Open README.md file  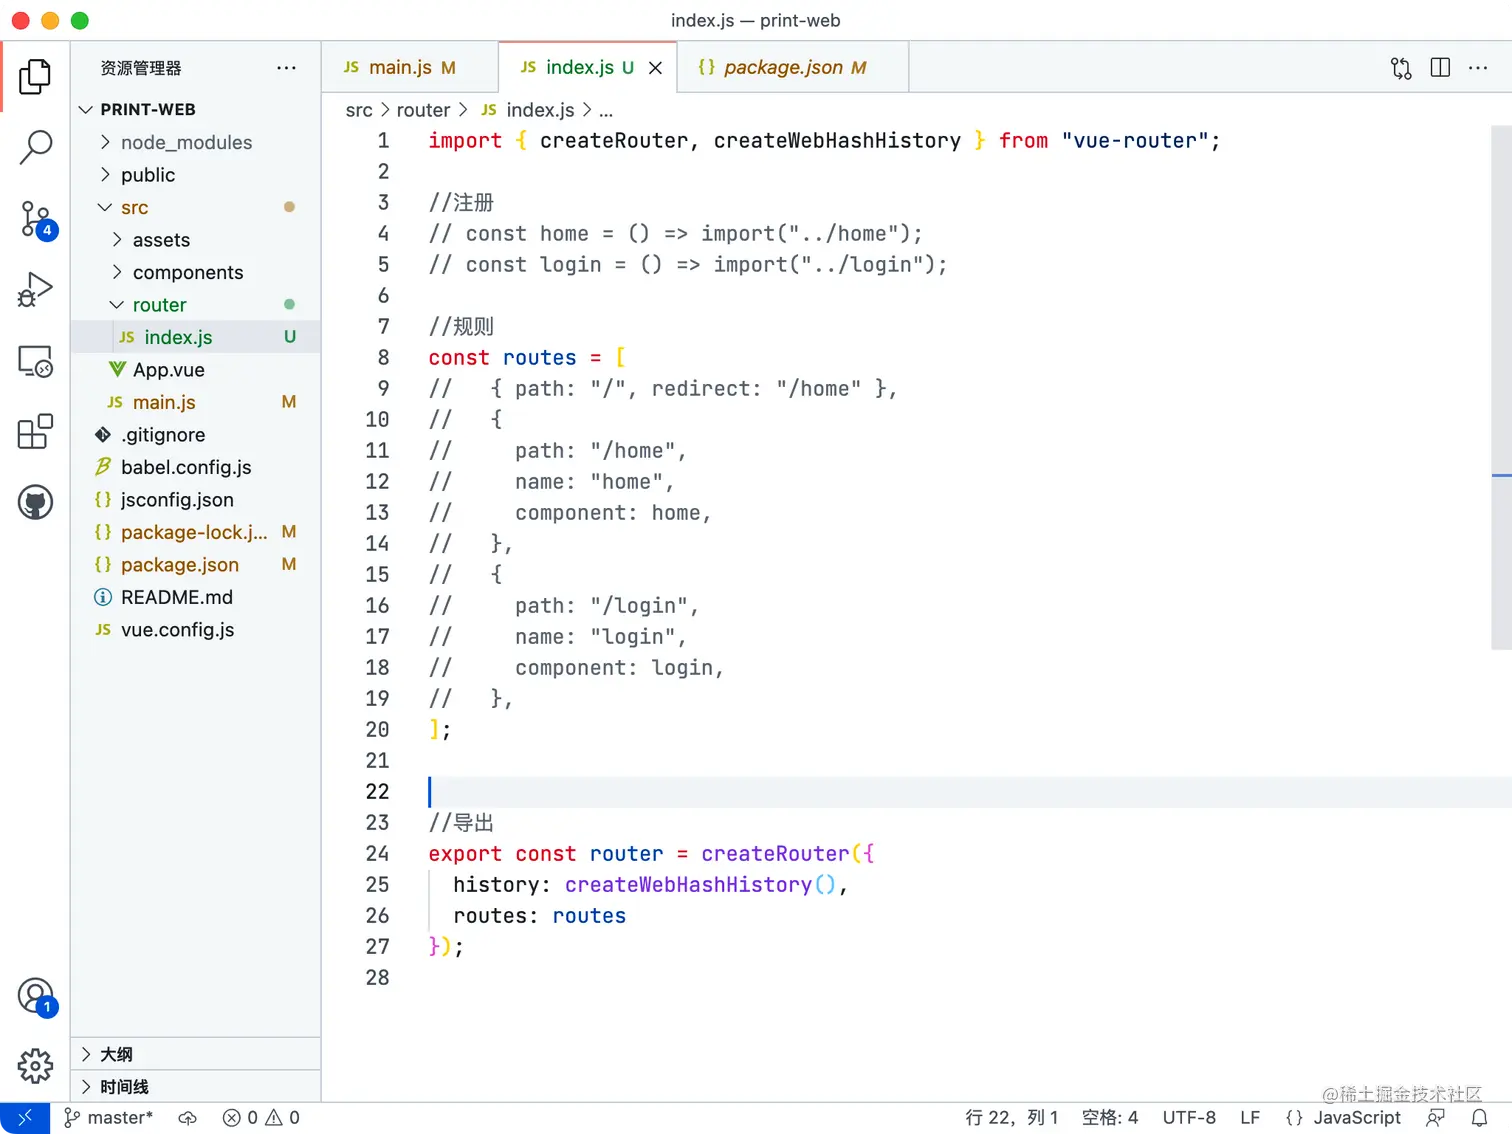coord(196,597)
